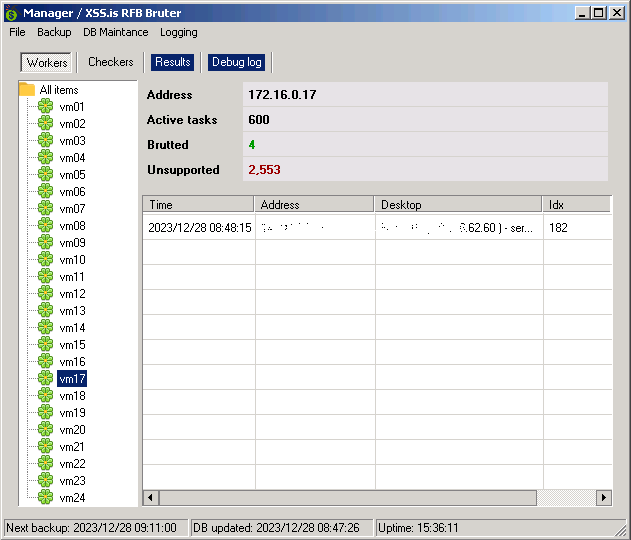Click the green icon next to vm18
Screen dimensions: 631x540
coord(45,395)
